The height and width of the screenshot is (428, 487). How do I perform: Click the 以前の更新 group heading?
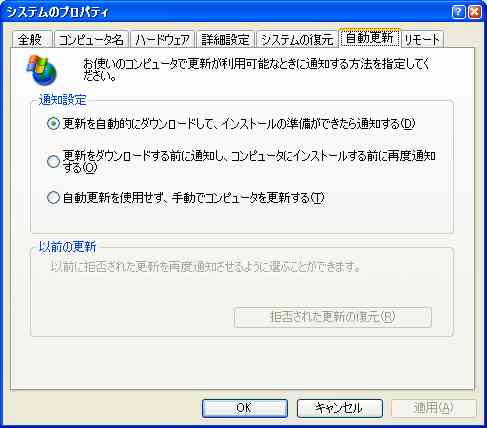(x=67, y=247)
